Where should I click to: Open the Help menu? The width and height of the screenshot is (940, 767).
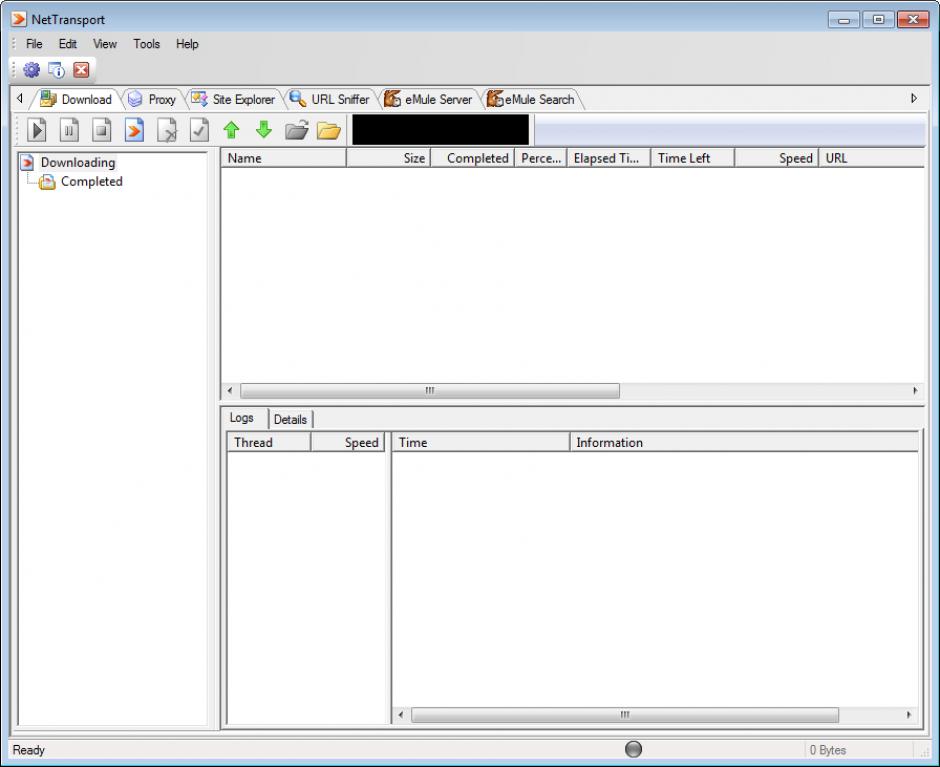click(187, 44)
